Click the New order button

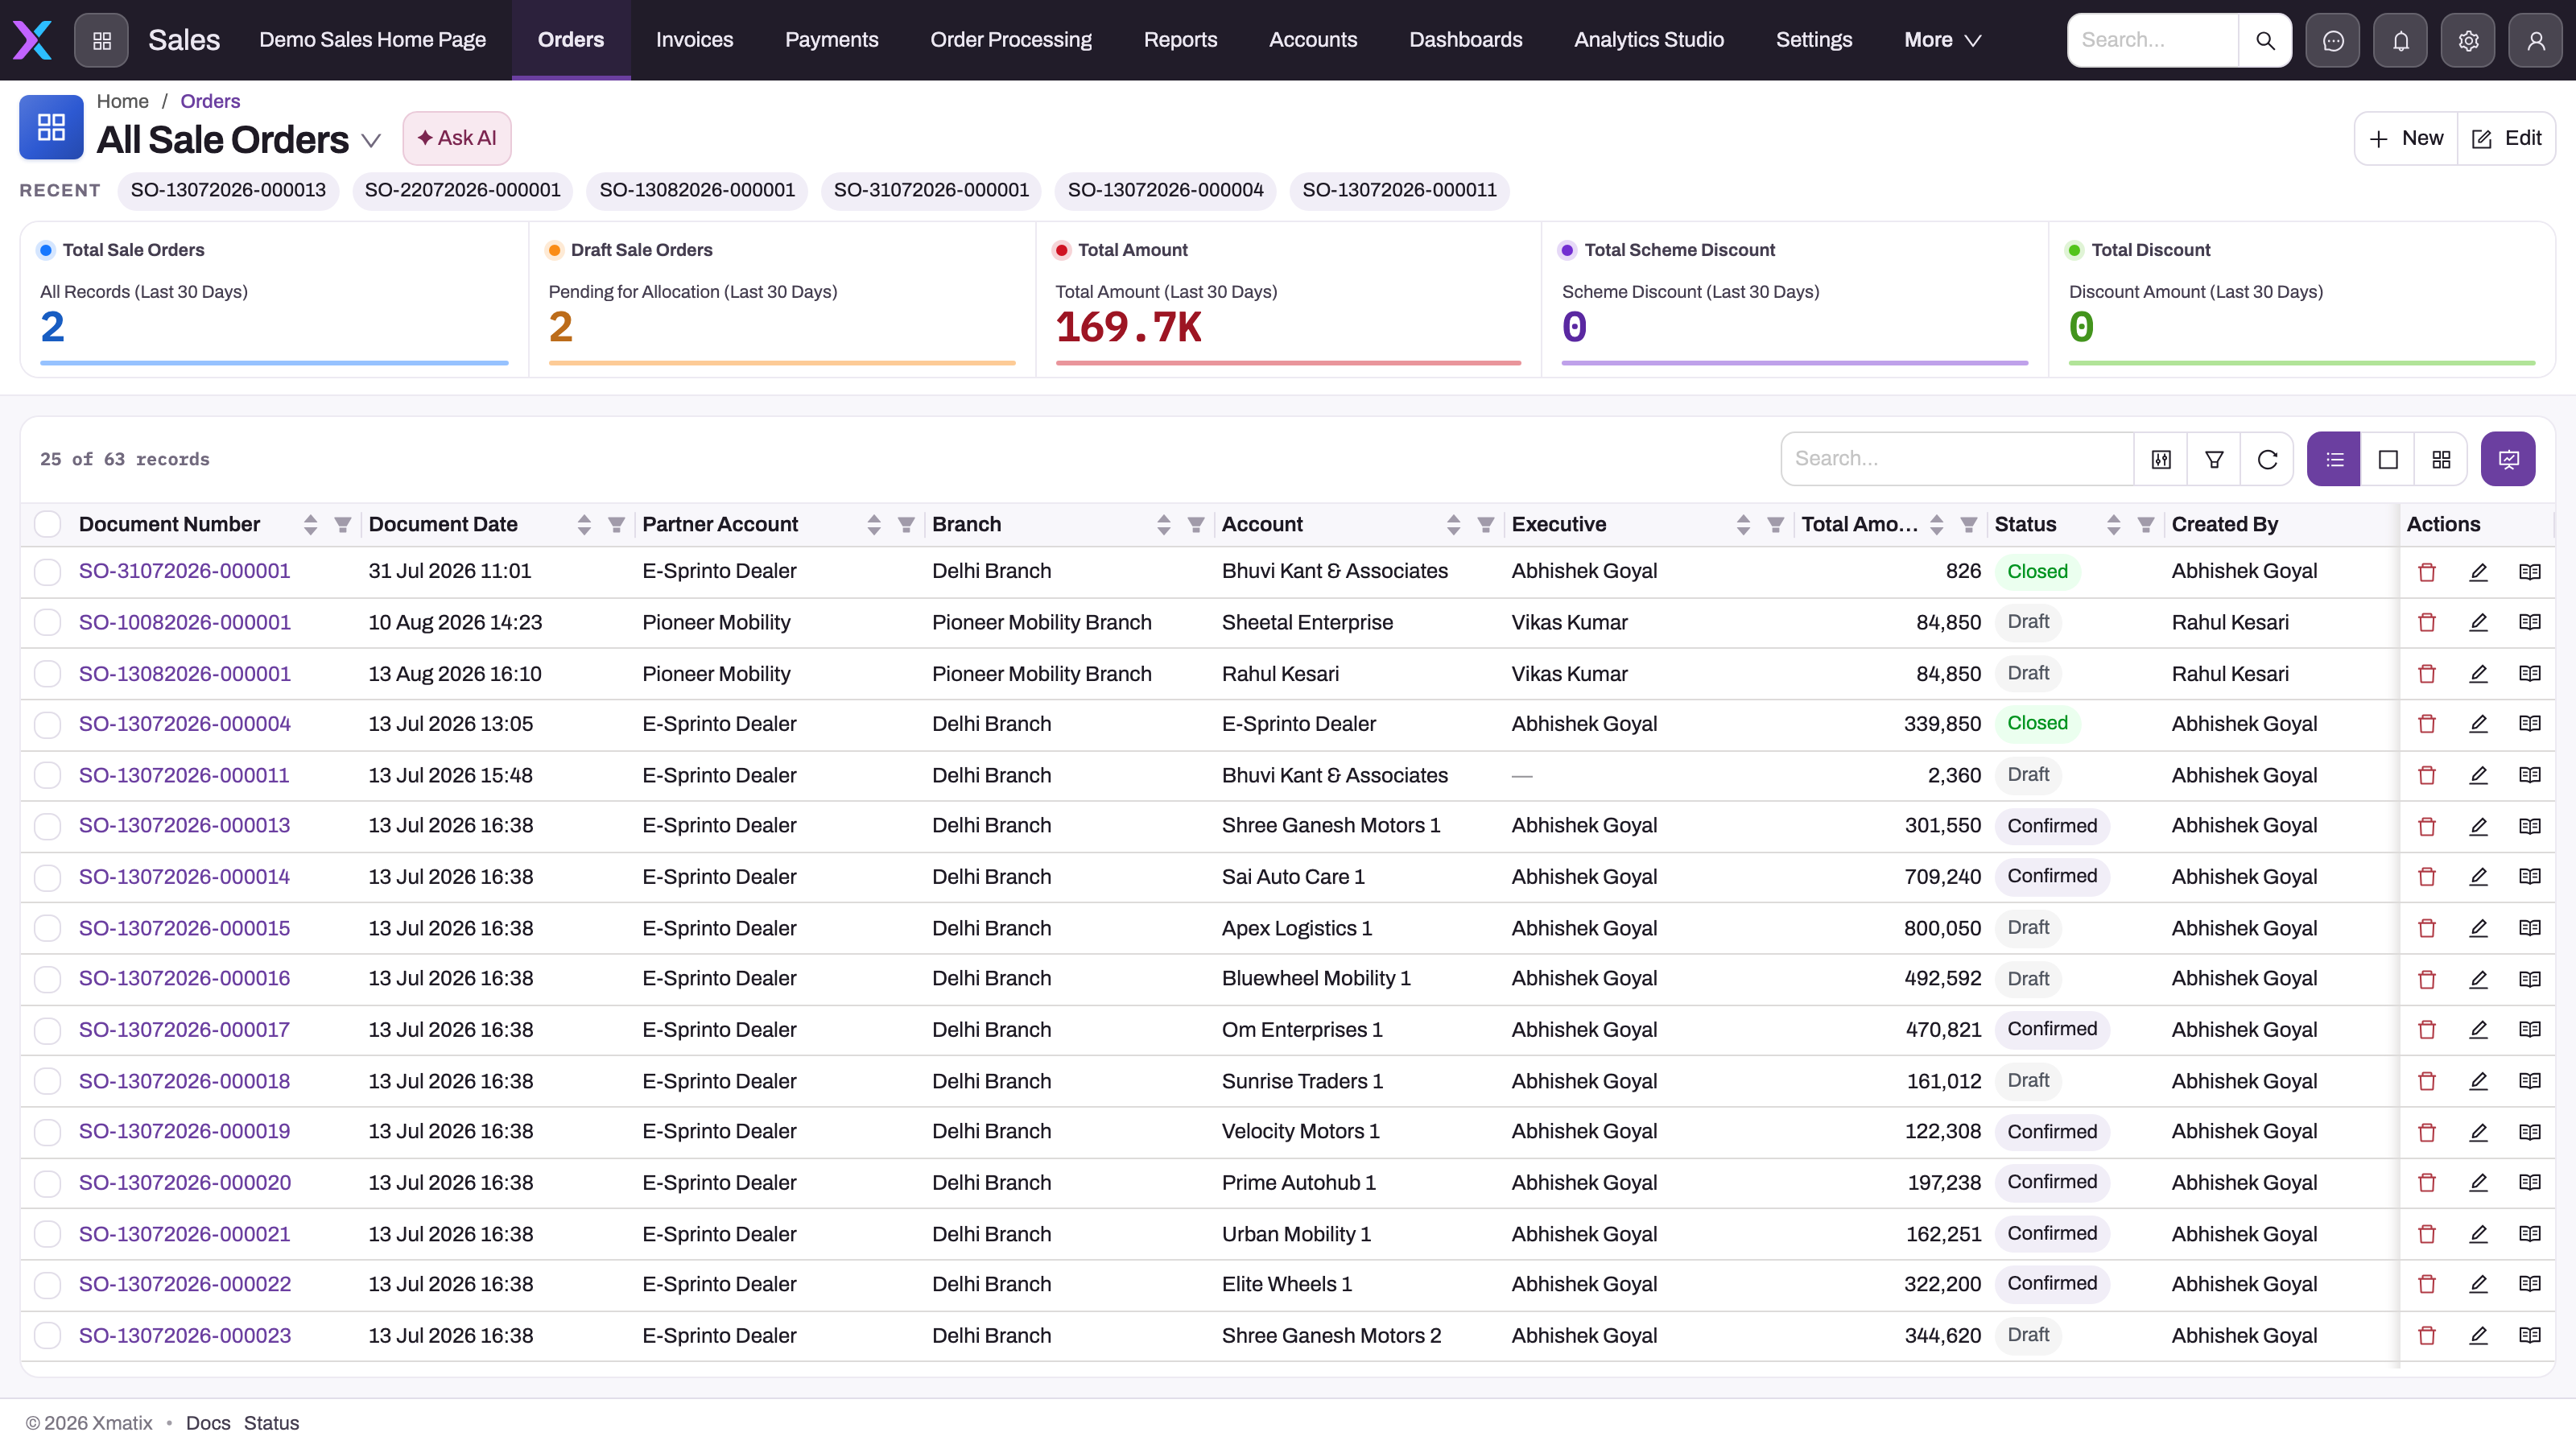click(x=2406, y=139)
